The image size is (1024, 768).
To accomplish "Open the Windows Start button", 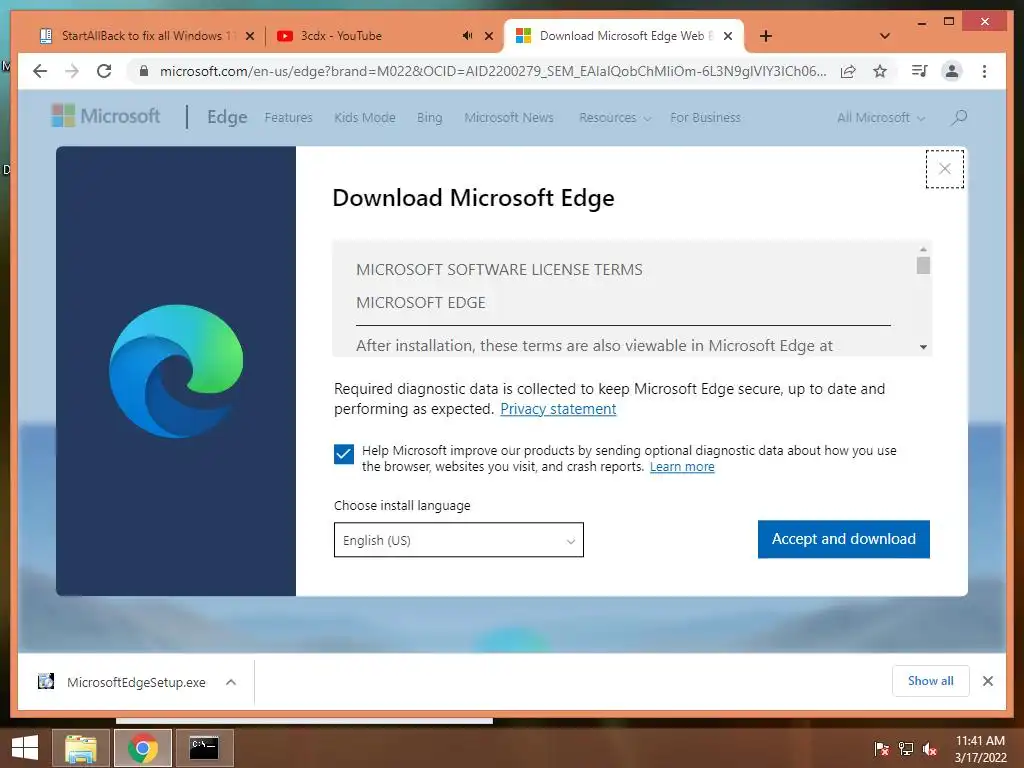I will 24,748.
